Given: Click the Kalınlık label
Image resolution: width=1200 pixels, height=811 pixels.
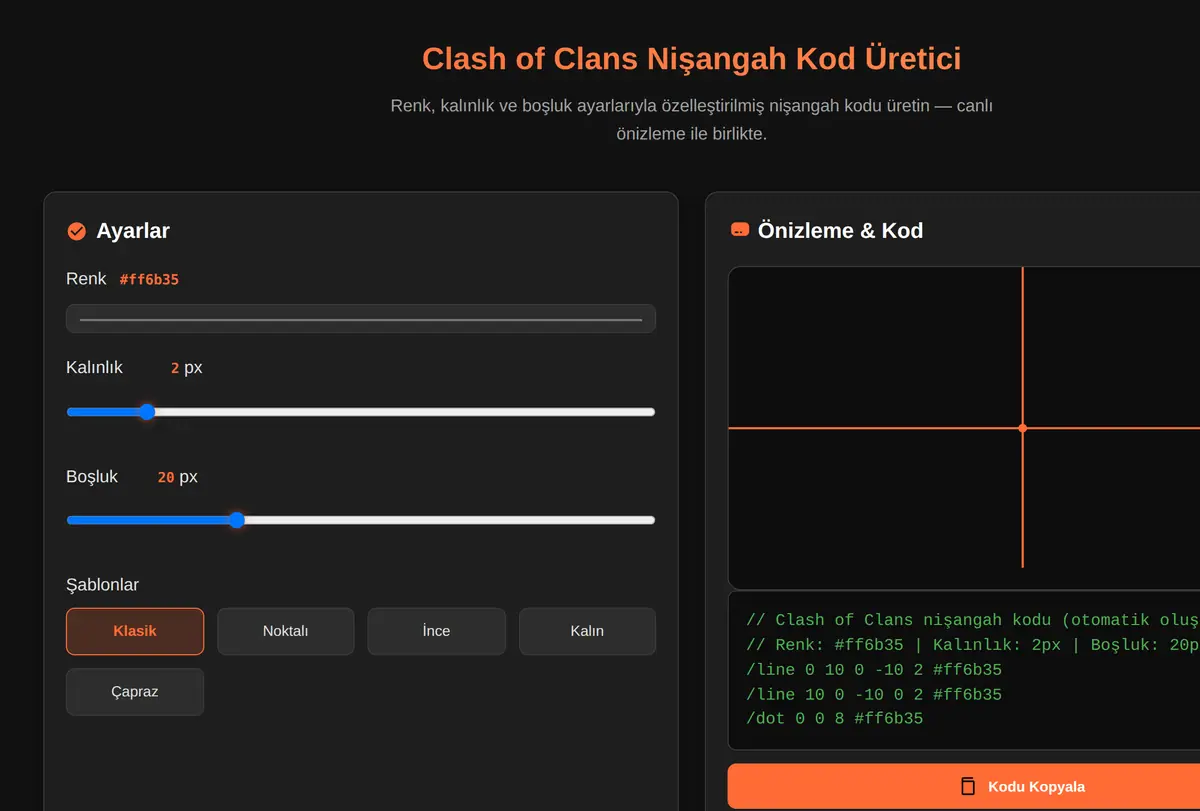Looking at the screenshot, I should 94,367.
